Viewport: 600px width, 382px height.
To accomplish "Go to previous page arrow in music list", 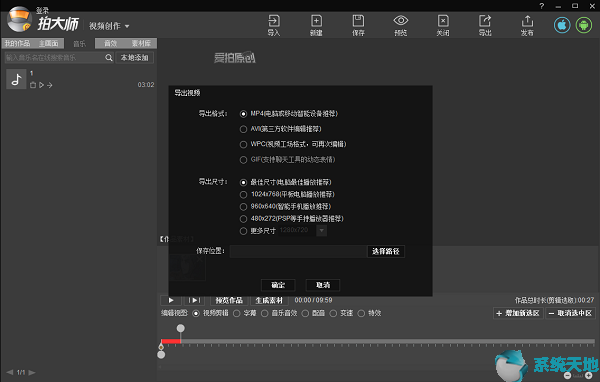I will (10, 372).
